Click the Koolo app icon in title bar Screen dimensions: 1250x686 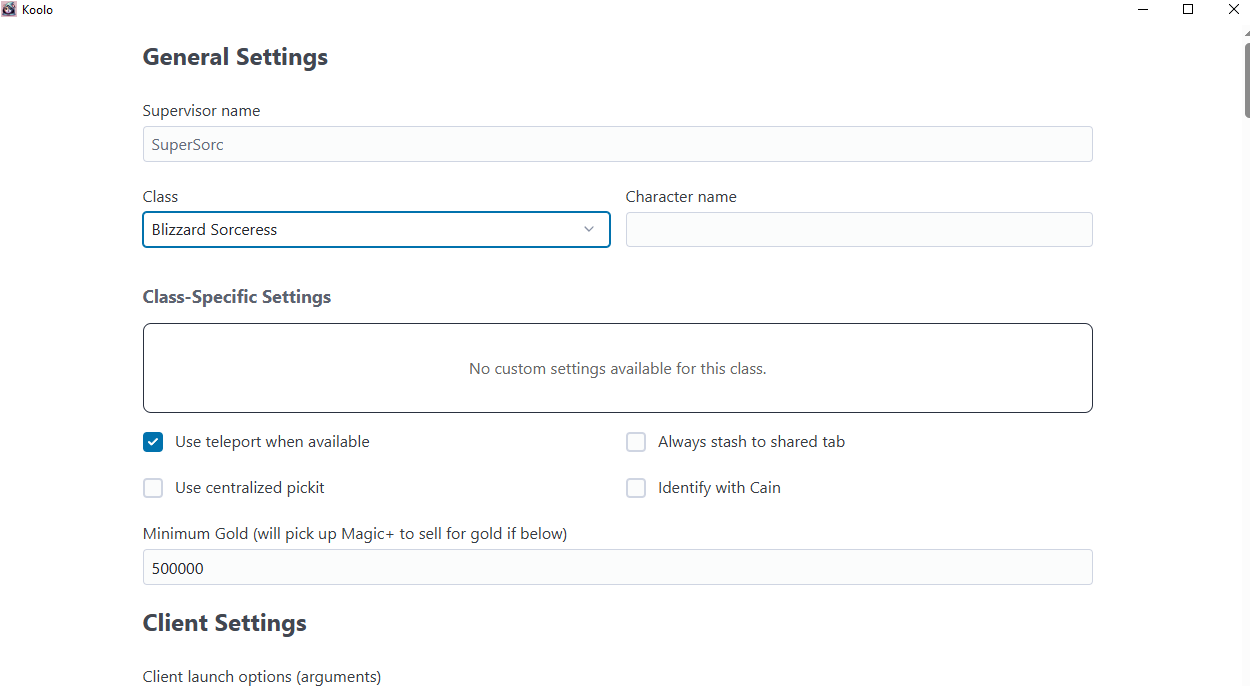pos(9,9)
